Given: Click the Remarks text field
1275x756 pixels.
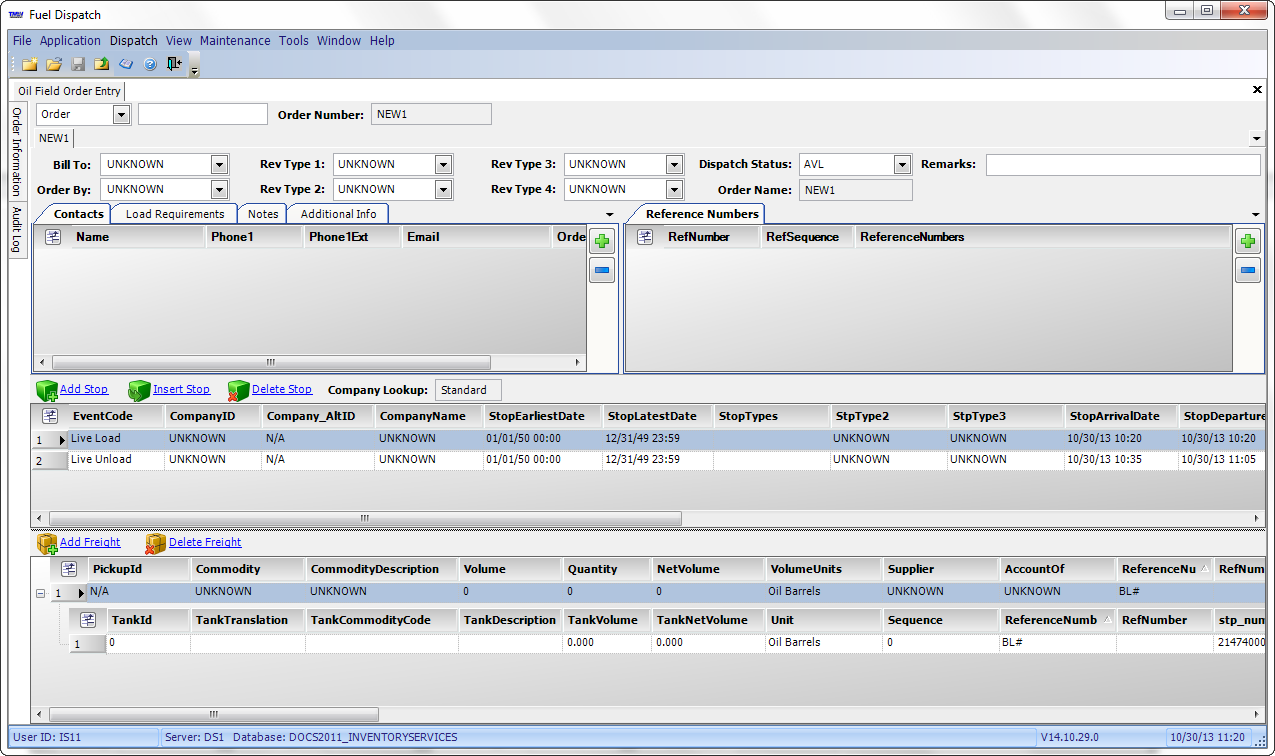Looking at the screenshot, I should coord(1122,165).
